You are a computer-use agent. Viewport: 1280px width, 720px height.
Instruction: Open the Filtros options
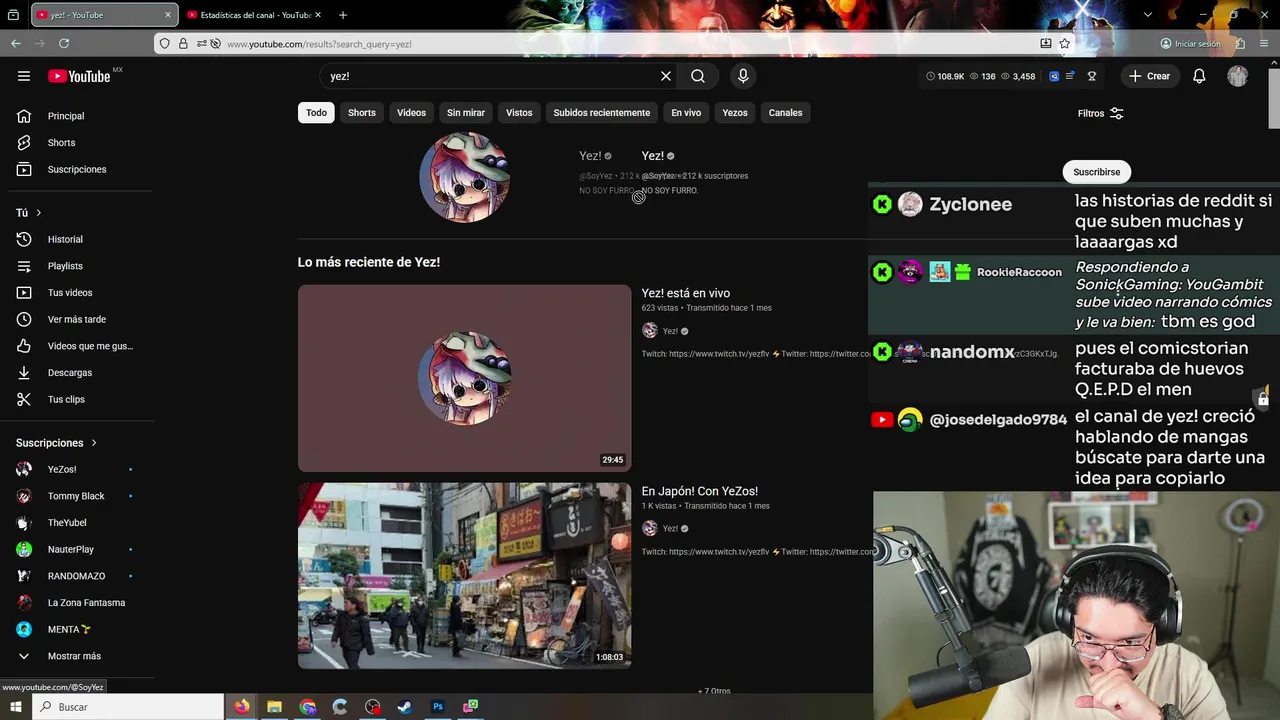point(1101,113)
